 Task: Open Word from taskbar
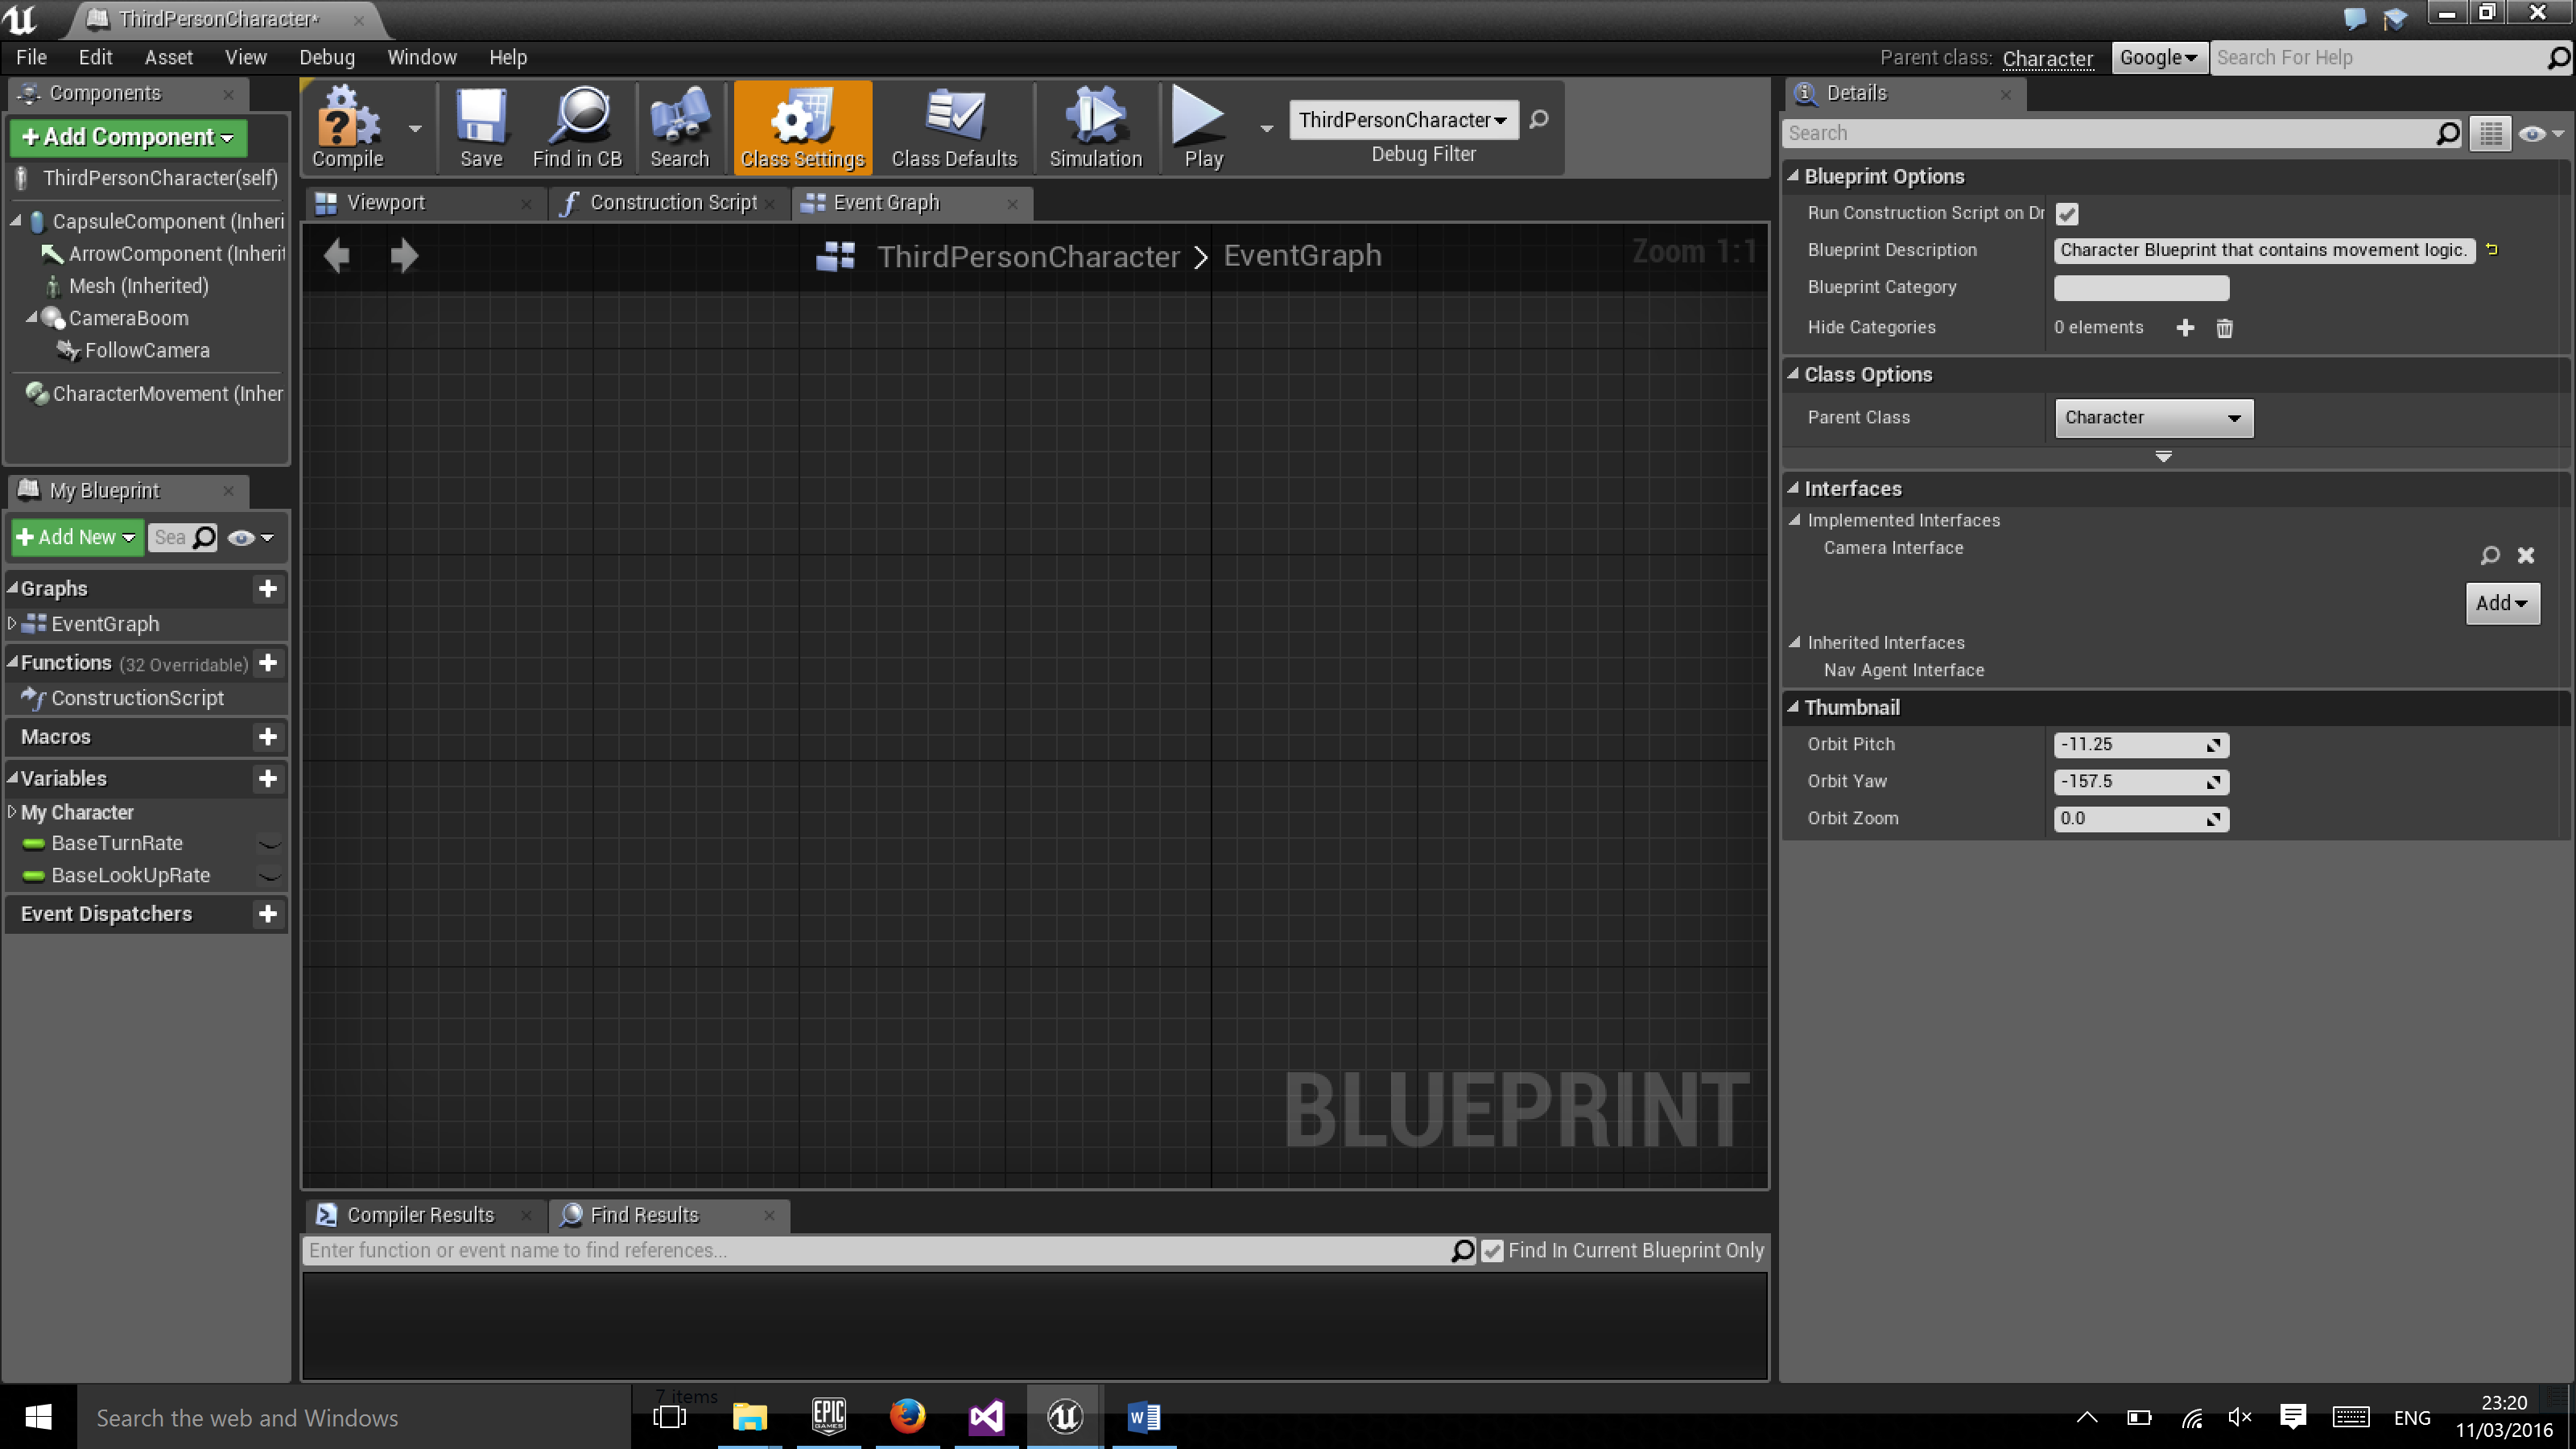click(1143, 1416)
